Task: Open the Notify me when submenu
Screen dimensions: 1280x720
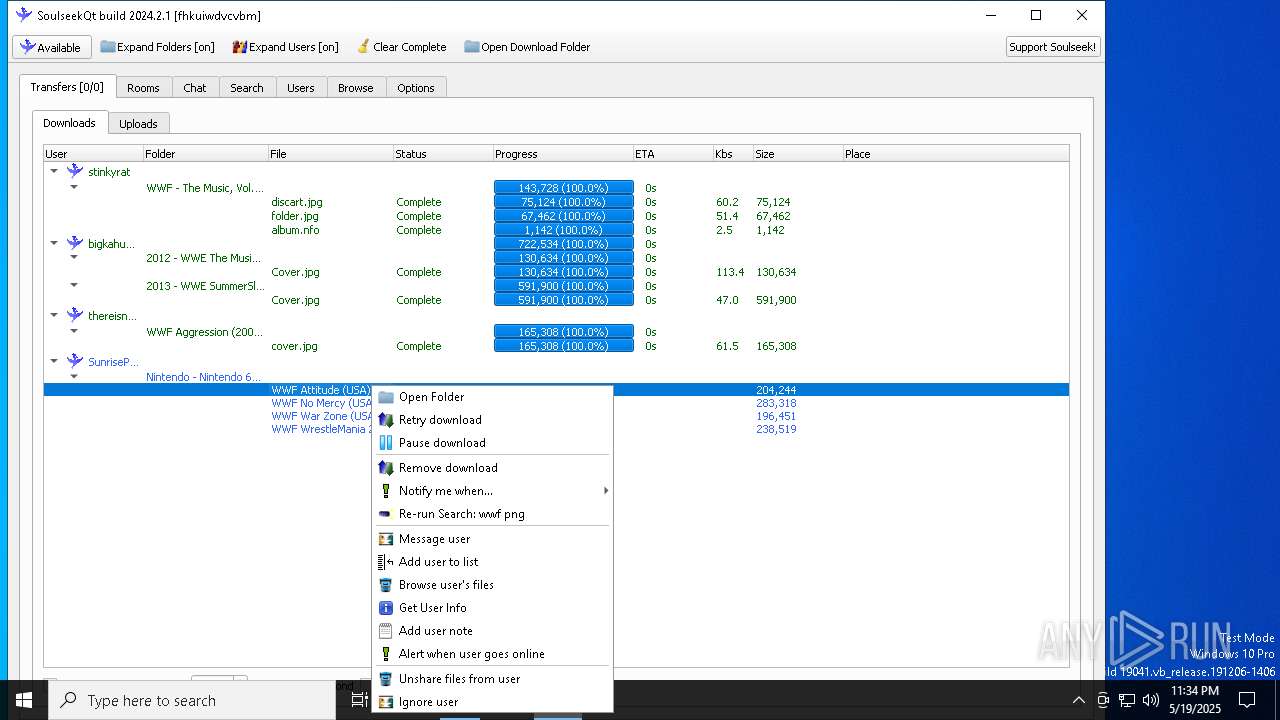Action: pos(492,491)
